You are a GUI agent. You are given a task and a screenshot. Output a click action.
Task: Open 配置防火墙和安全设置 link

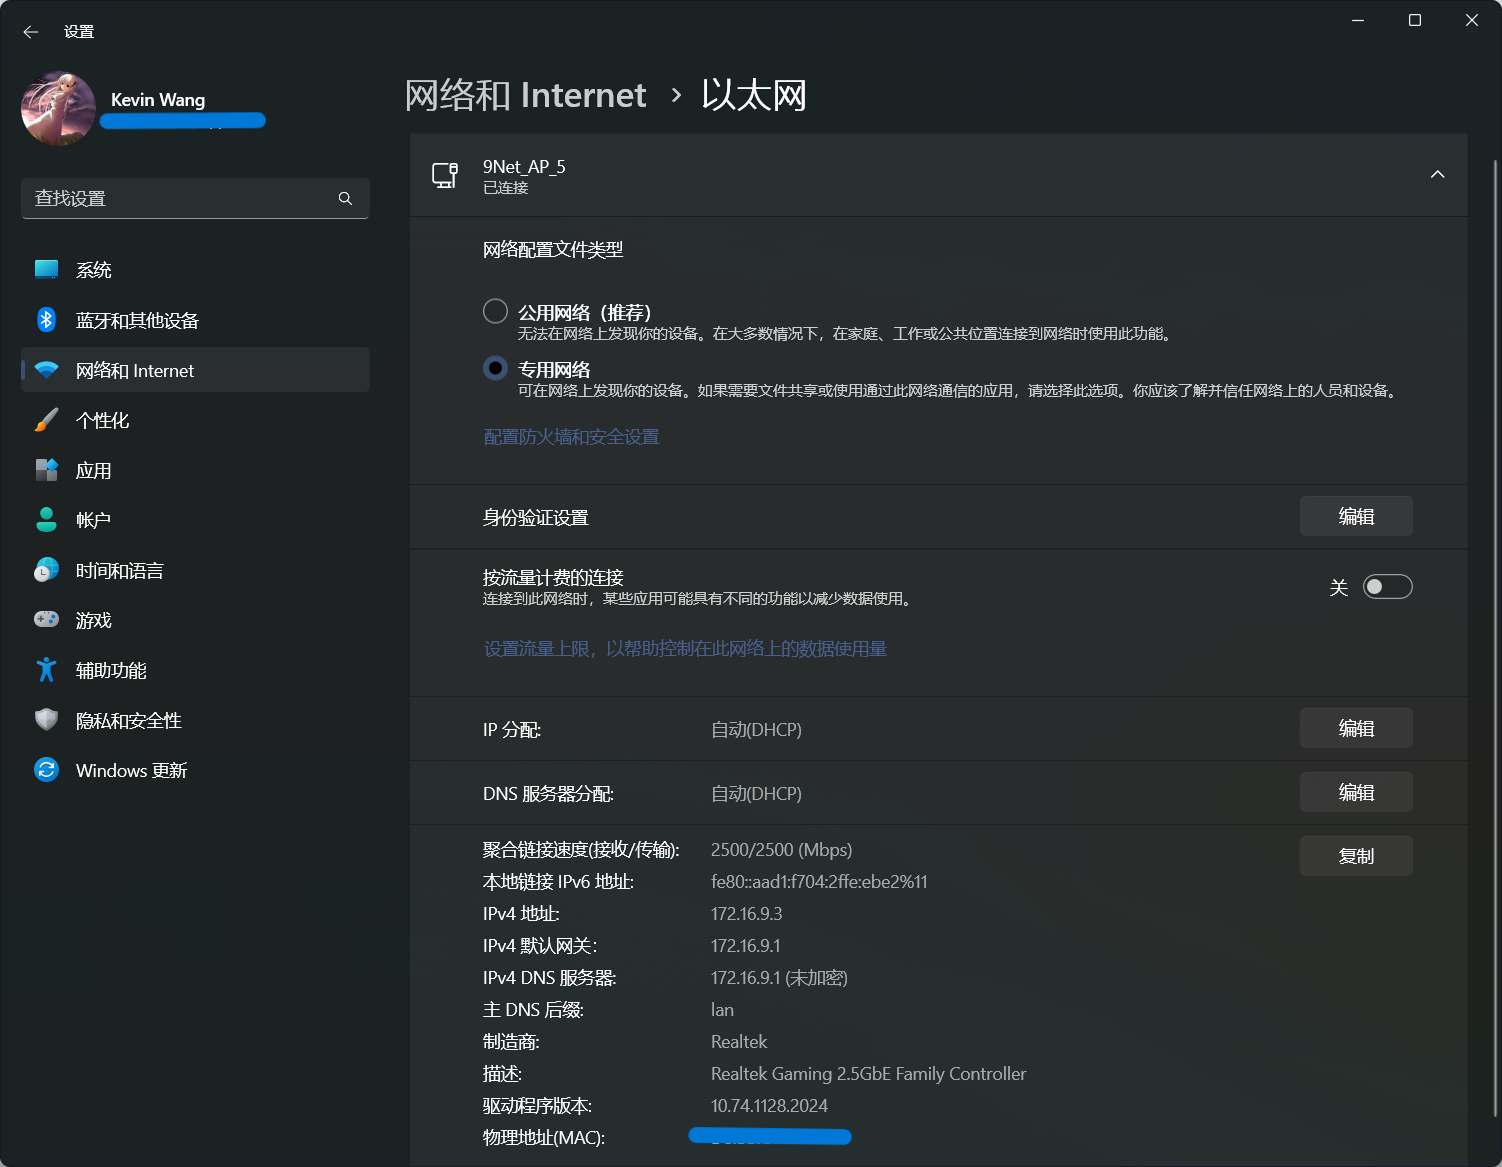pos(571,437)
